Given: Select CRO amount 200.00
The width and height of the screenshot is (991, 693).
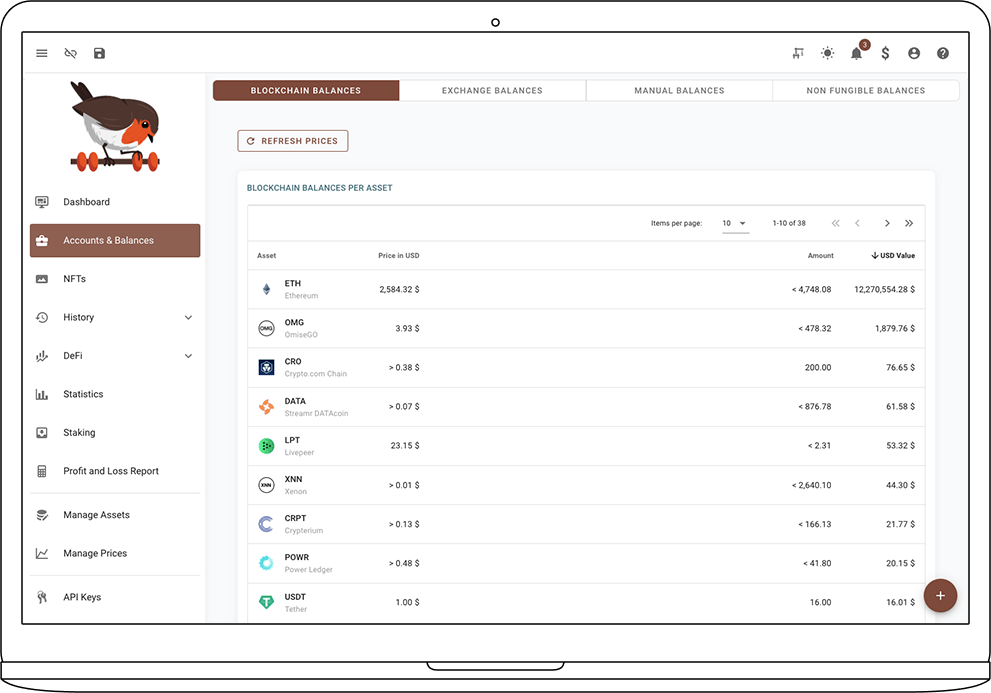Looking at the screenshot, I should coord(818,367).
